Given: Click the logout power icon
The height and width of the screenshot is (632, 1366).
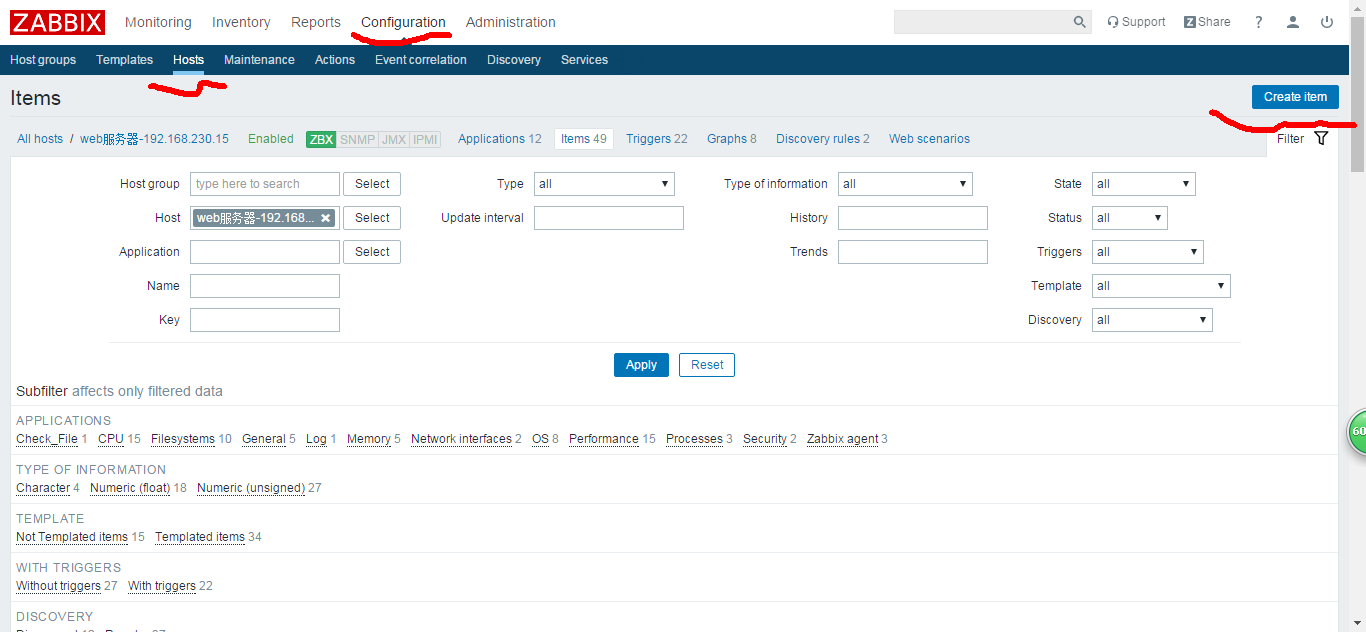Looking at the screenshot, I should point(1327,22).
